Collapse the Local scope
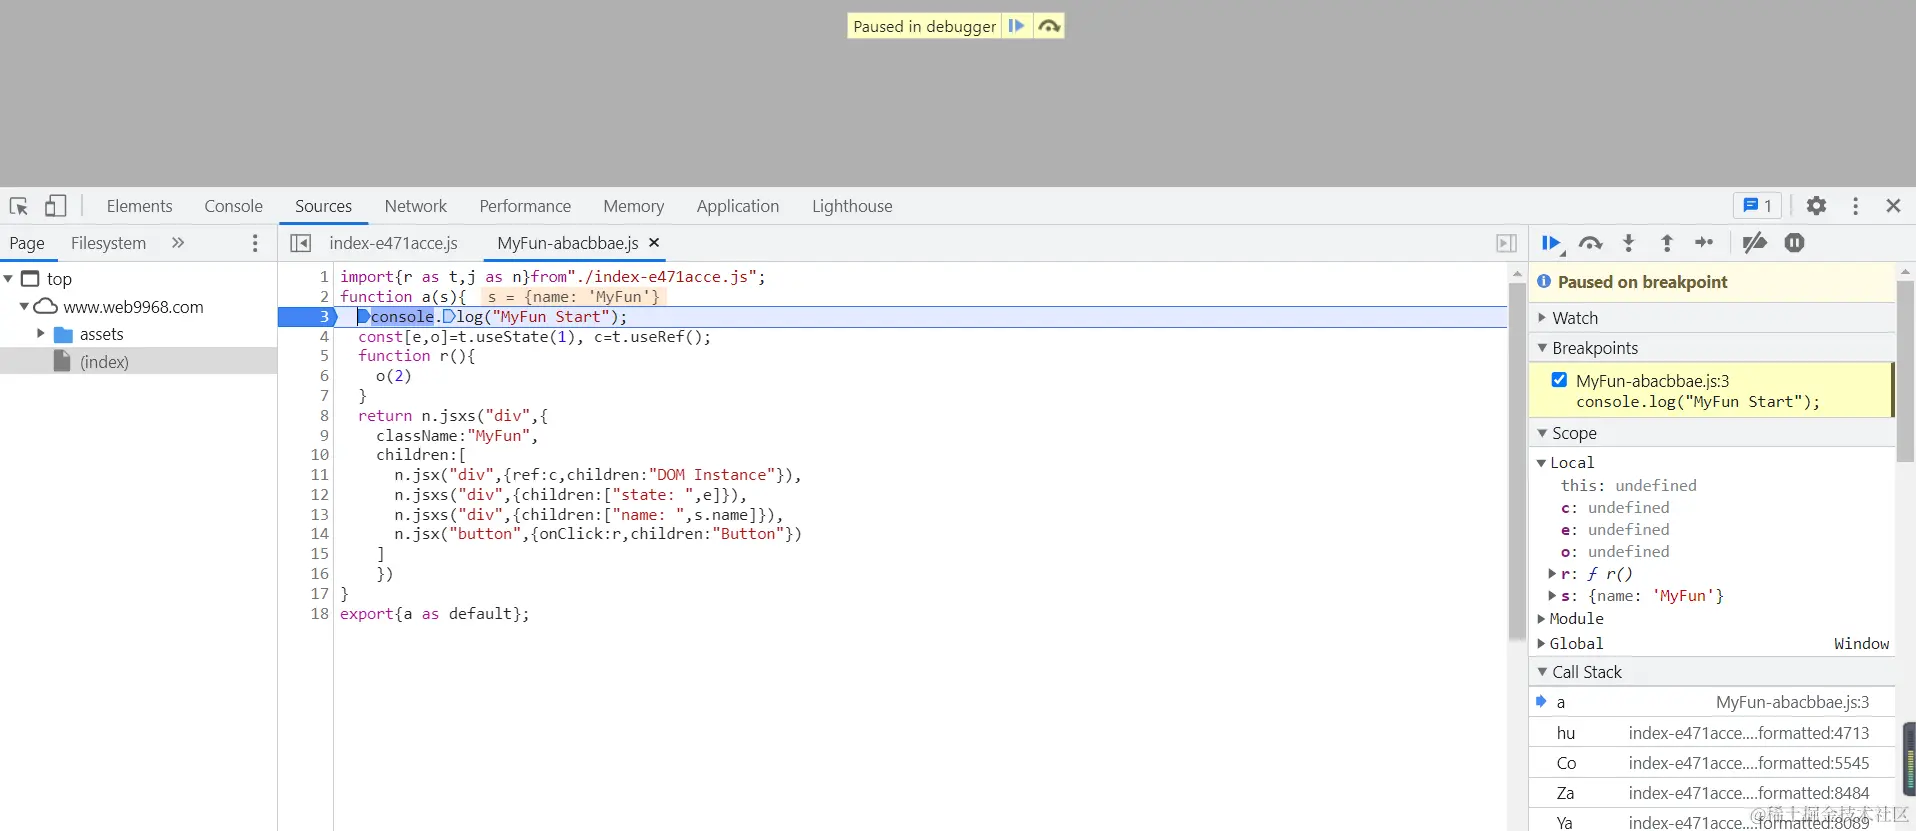The image size is (1916, 831). 1541,463
